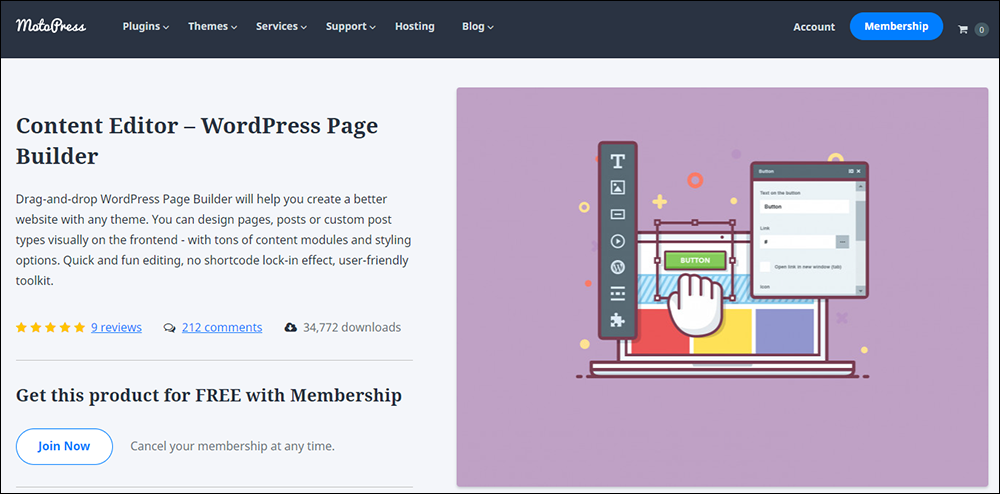This screenshot has height=494, width=1000.
Task: Click the page builder illustration image
Action: pyautogui.click(x=722, y=287)
